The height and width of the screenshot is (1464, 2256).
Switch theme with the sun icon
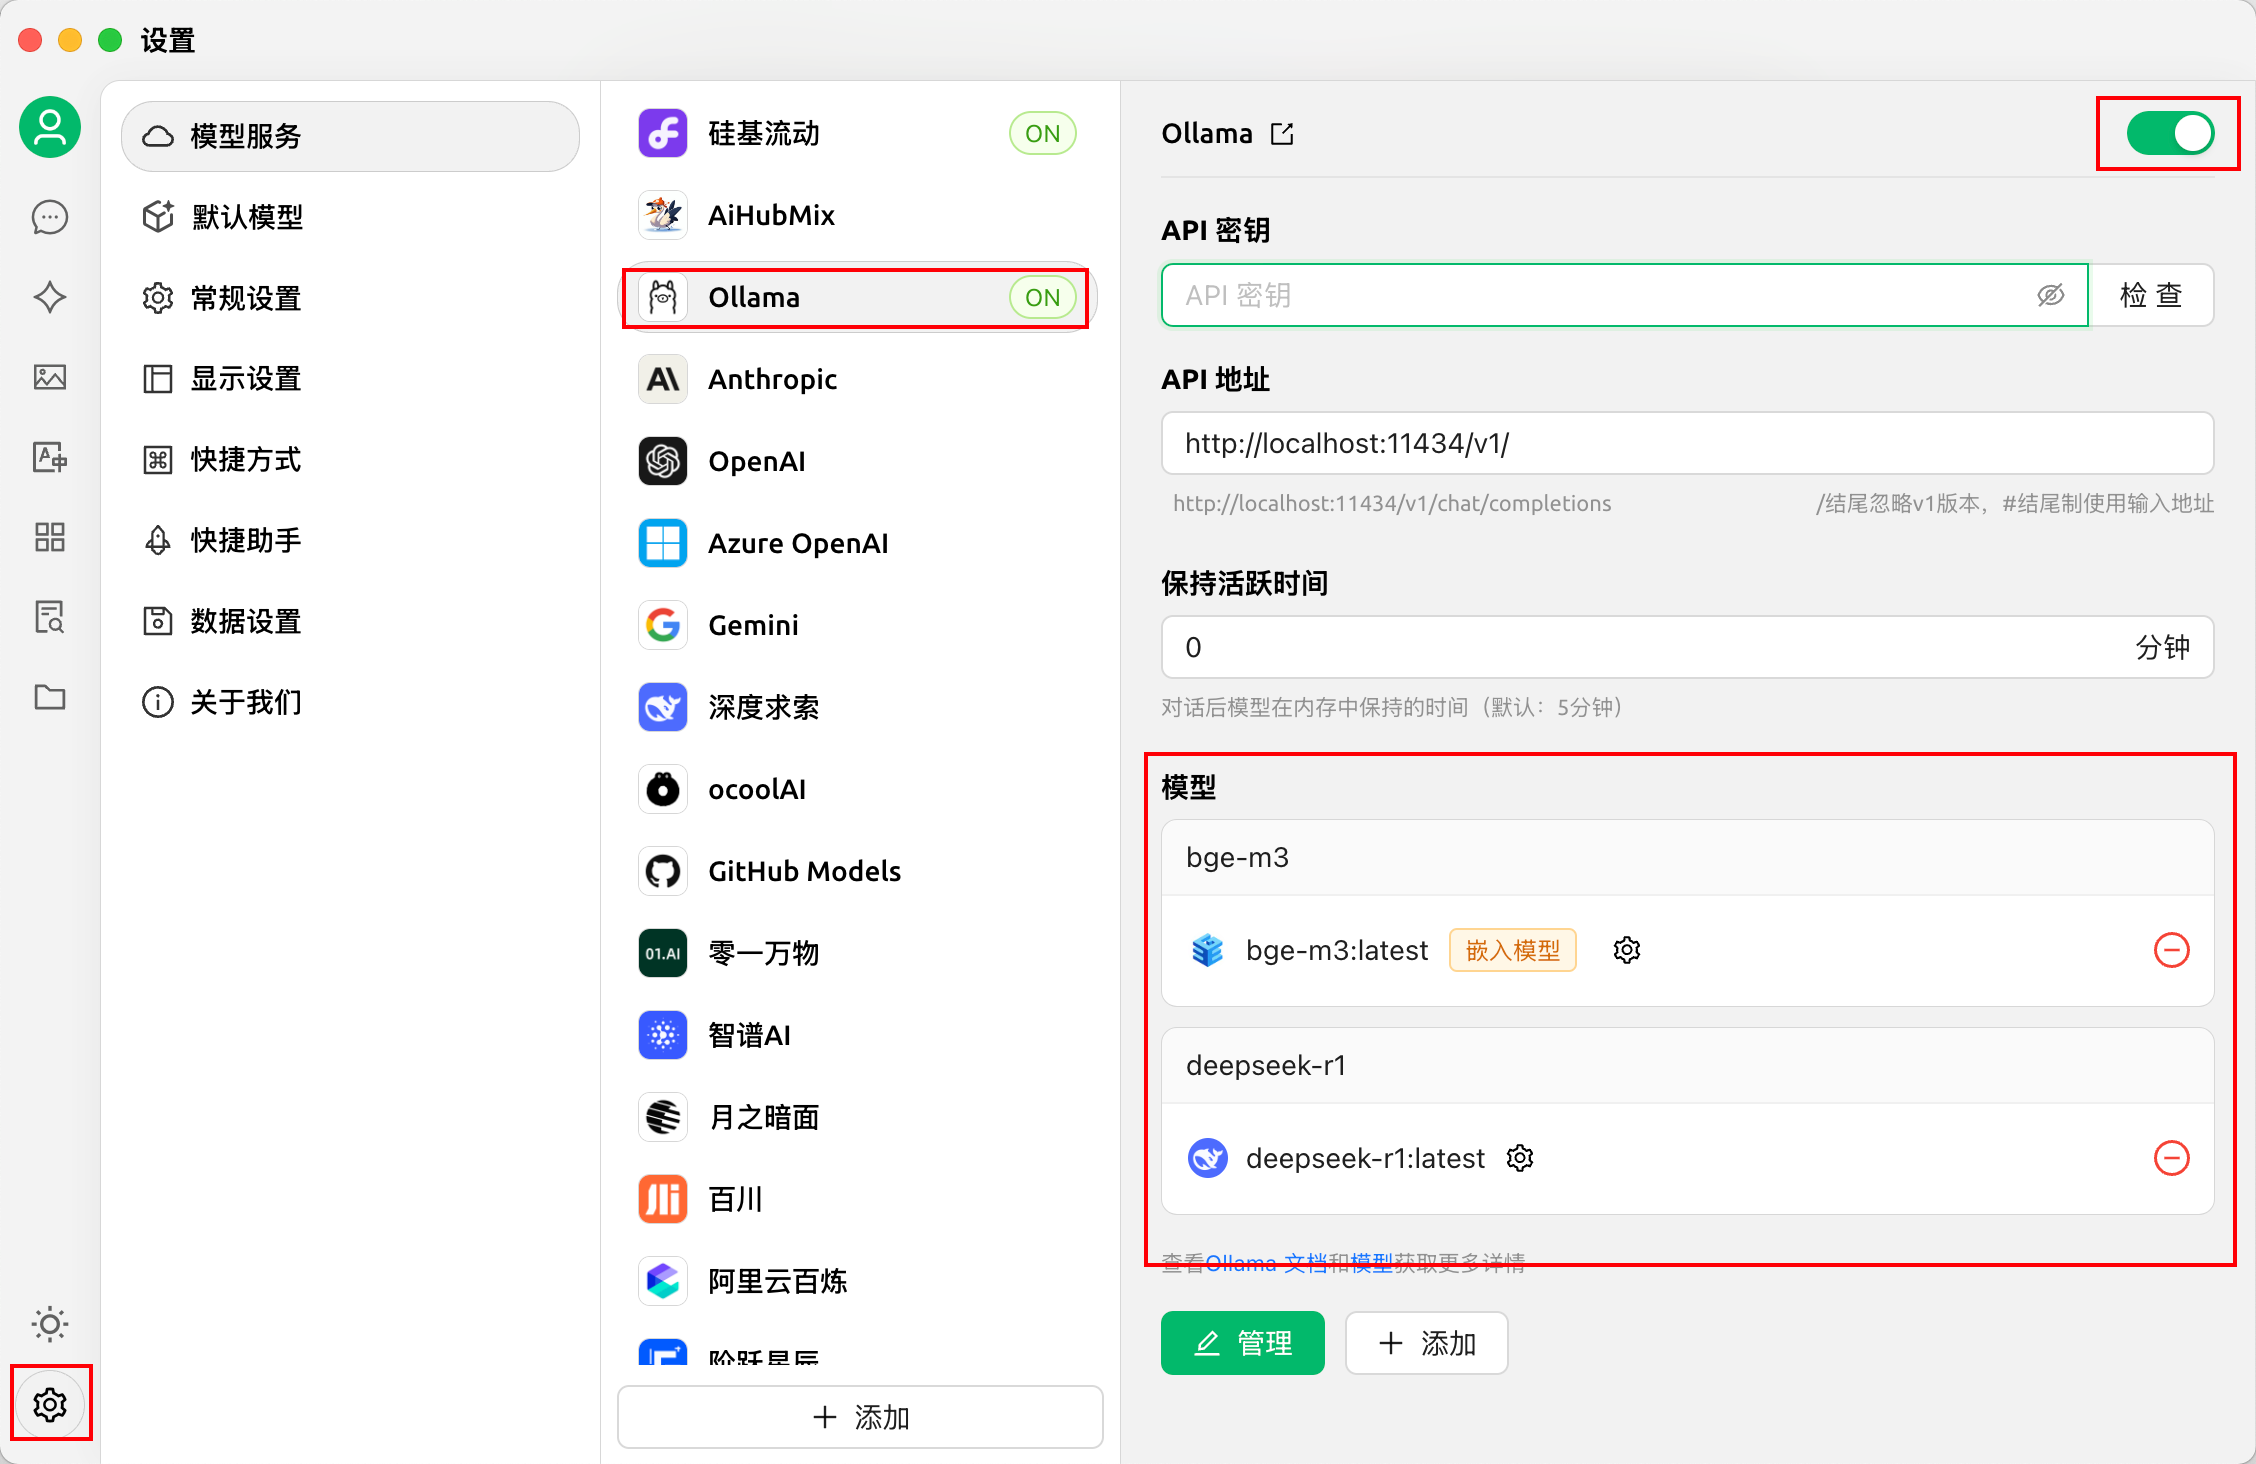[x=49, y=1324]
